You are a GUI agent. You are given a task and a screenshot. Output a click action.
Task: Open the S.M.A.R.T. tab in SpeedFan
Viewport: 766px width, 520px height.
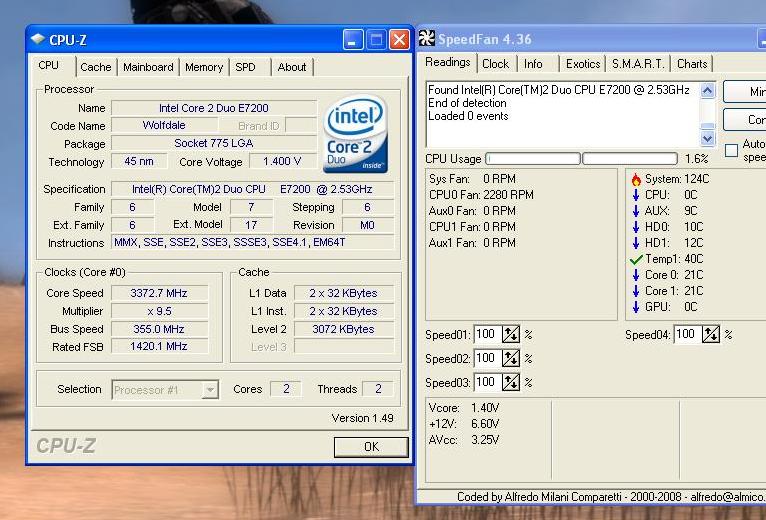[638, 64]
